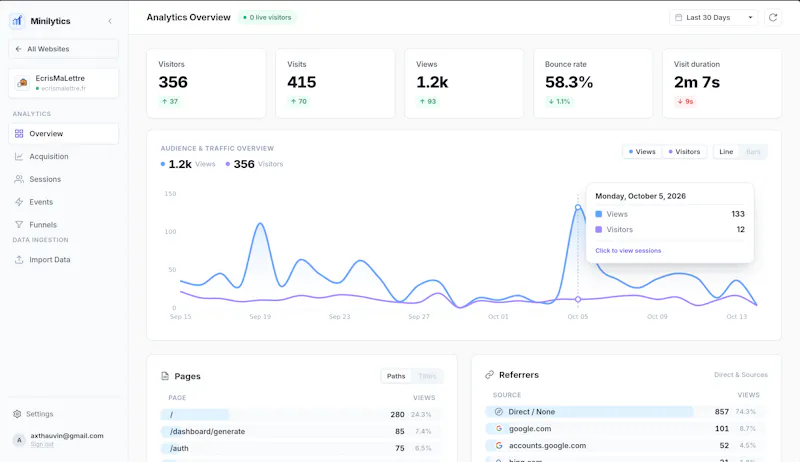Click the Visitors 356 stat card
Image resolution: width=800 pixels, height=462 pixels.
coord(206,84)
